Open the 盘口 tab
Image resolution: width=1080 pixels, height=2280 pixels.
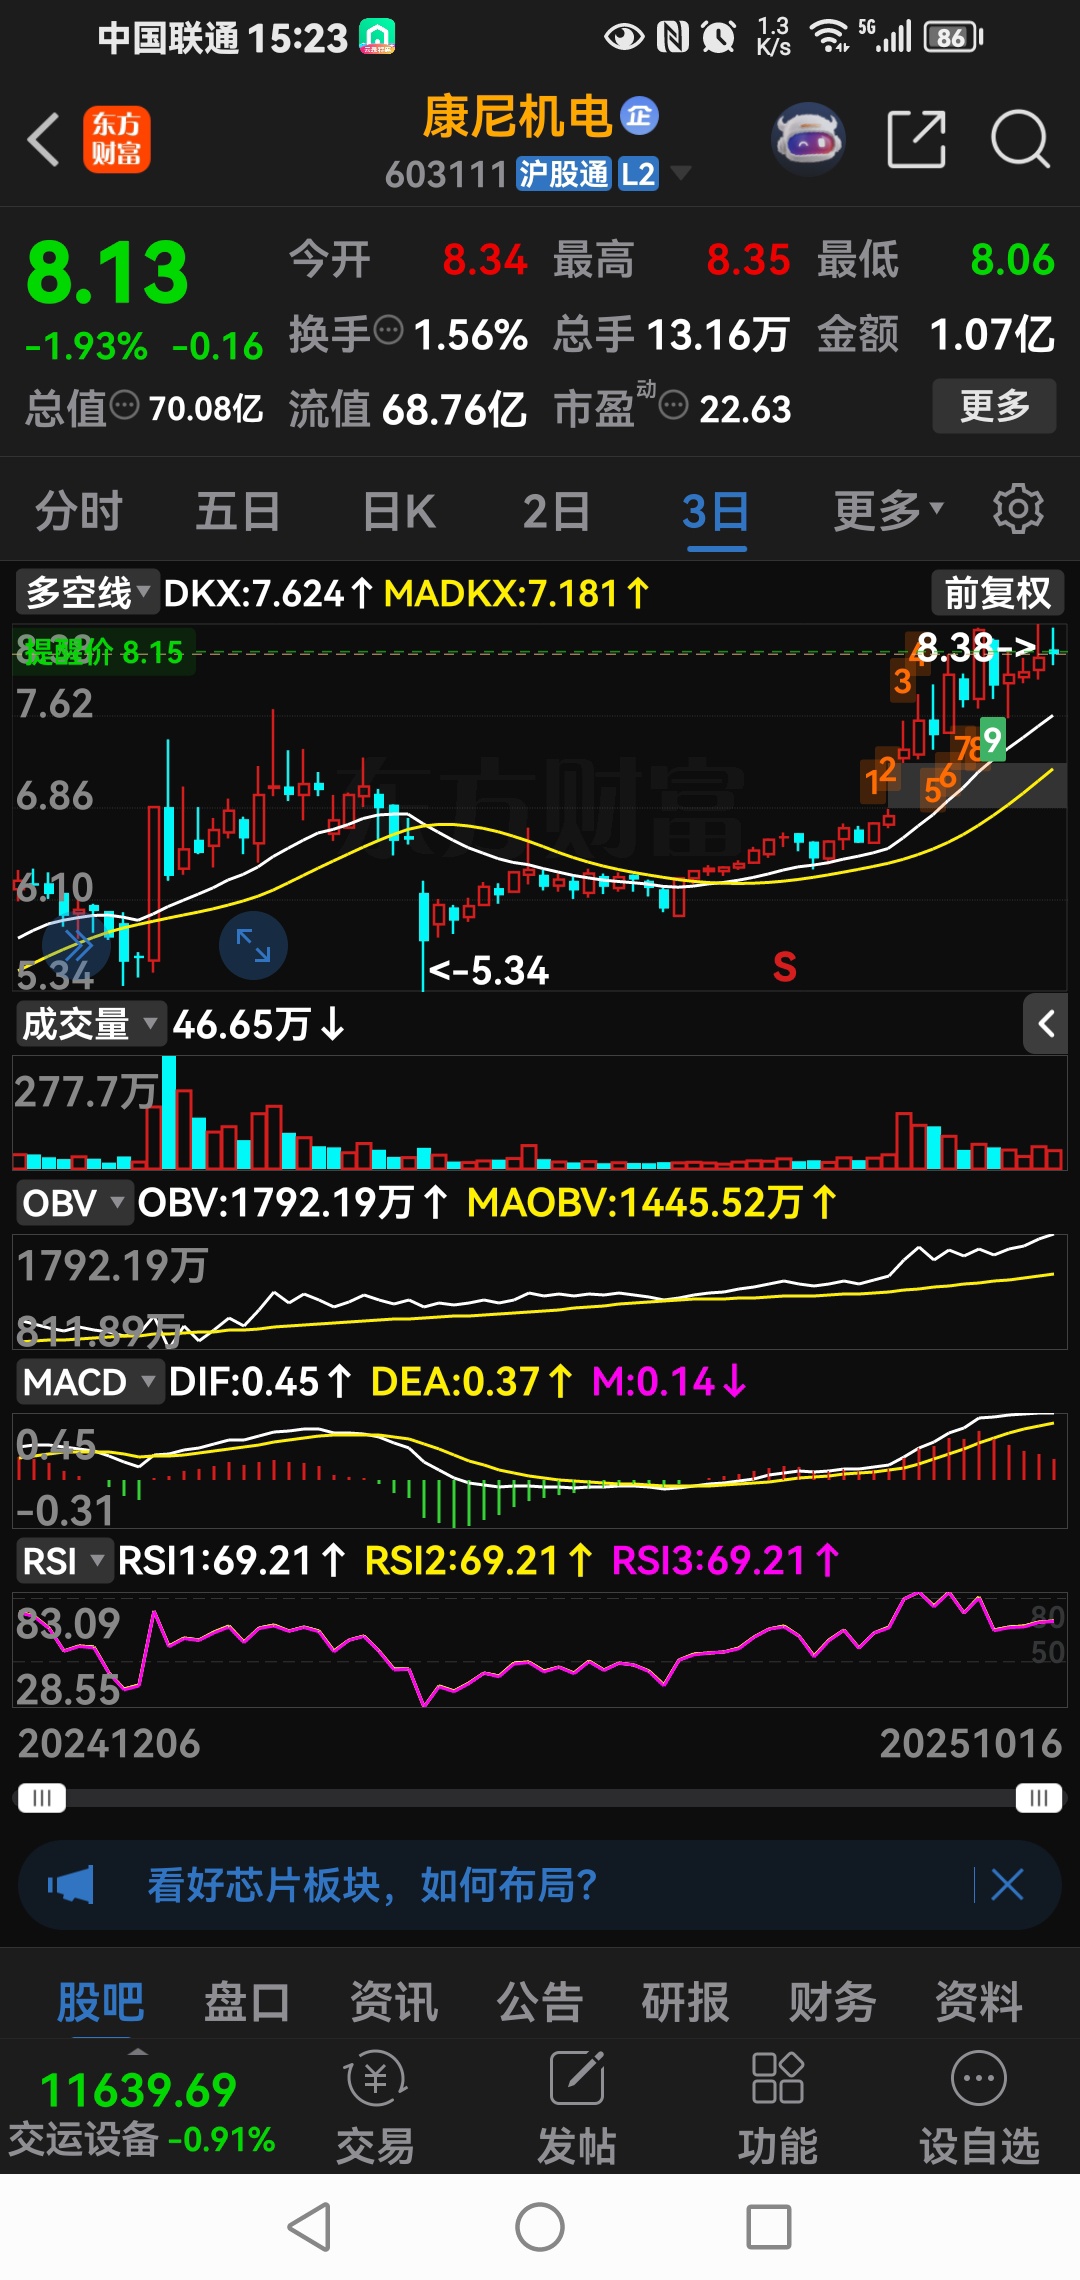[x=246, y=2001]
